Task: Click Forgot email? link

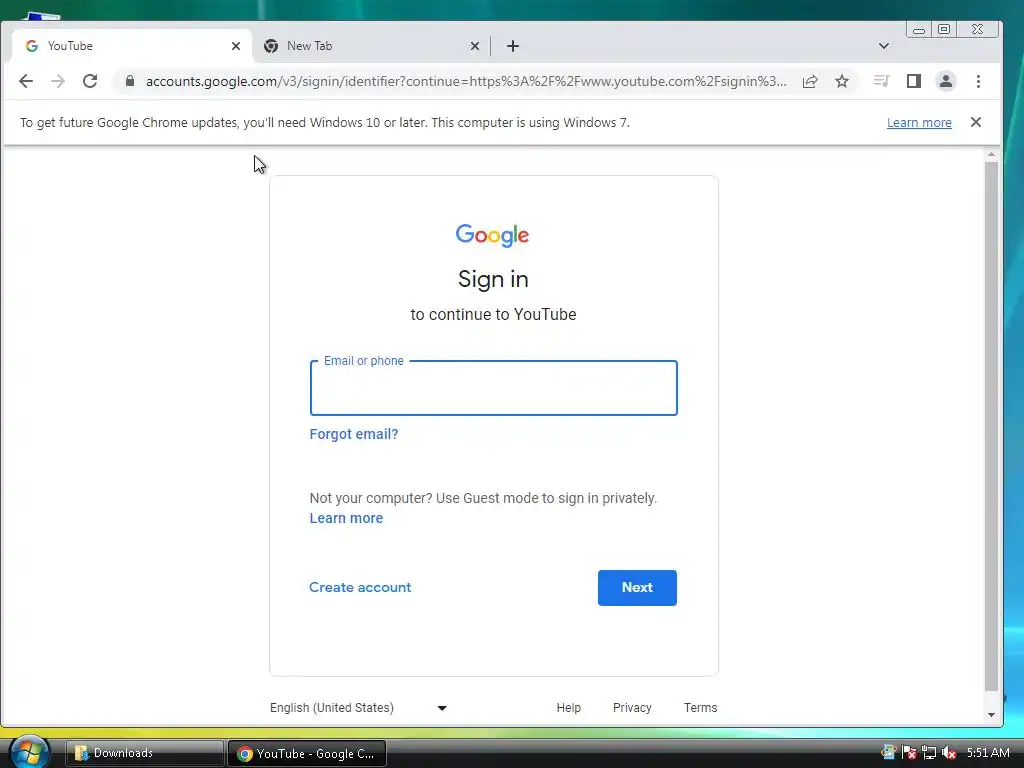Action: (x=354, y=434)
